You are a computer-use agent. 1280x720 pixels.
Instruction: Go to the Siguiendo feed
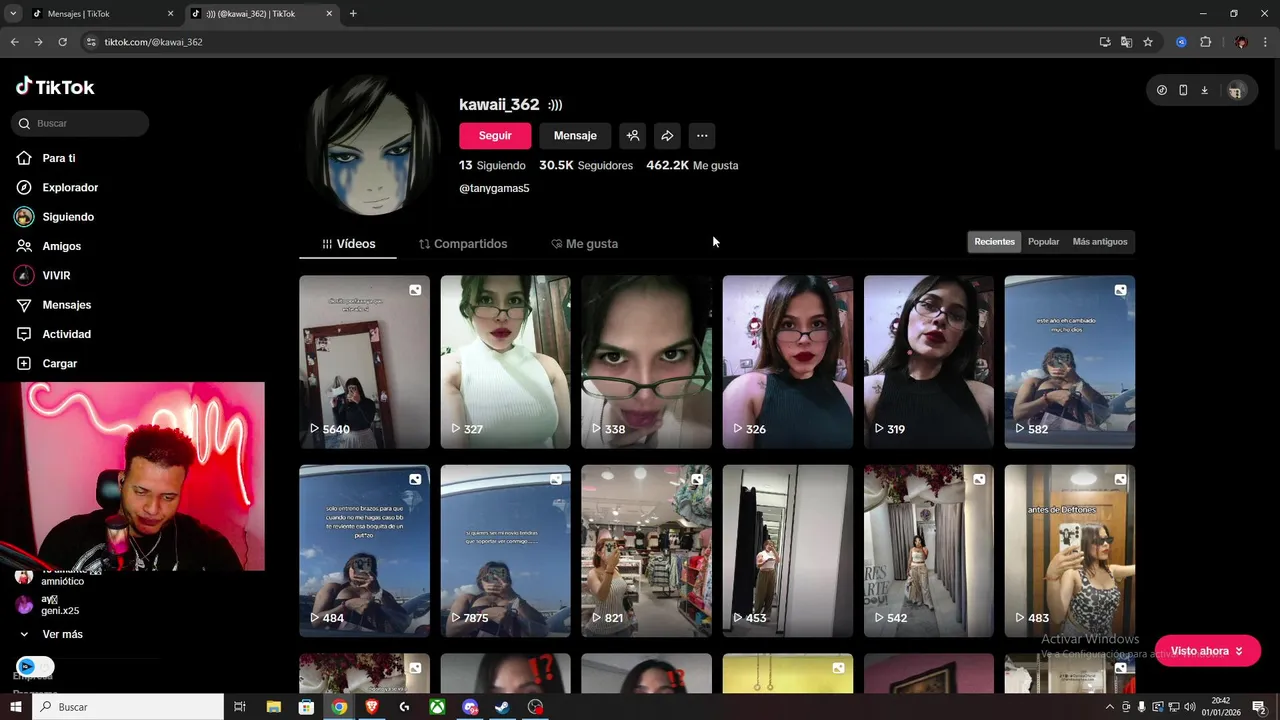point(68,217)
